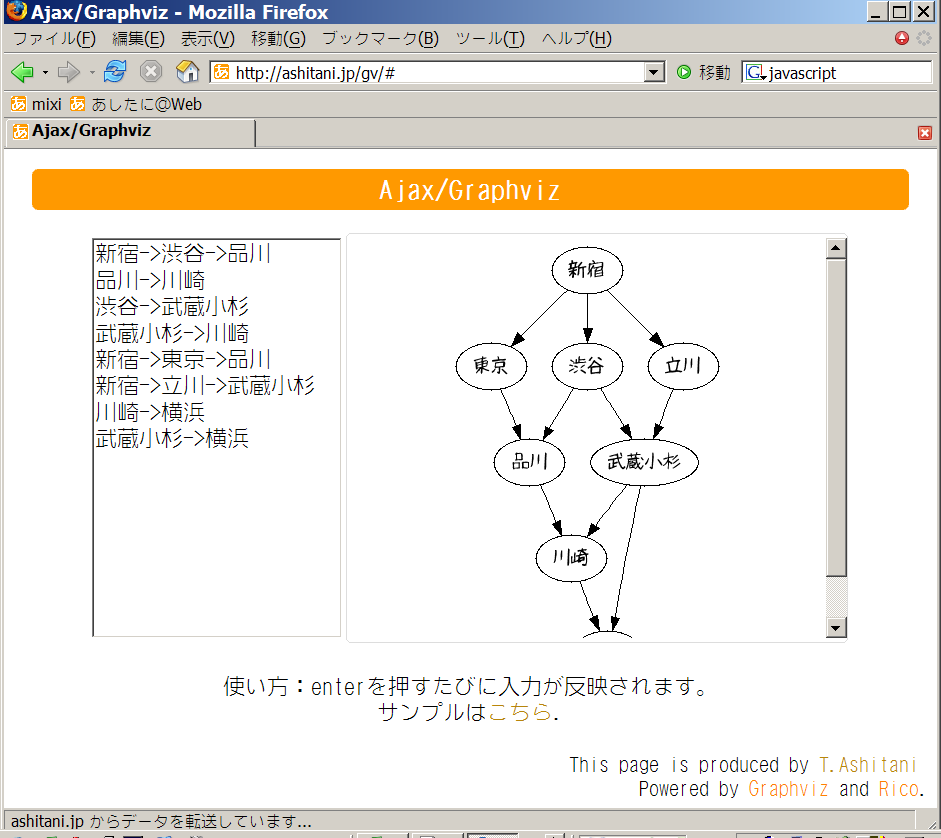Maximize the Firefox window
941x838 pixels.
click(x=899, y=11)
